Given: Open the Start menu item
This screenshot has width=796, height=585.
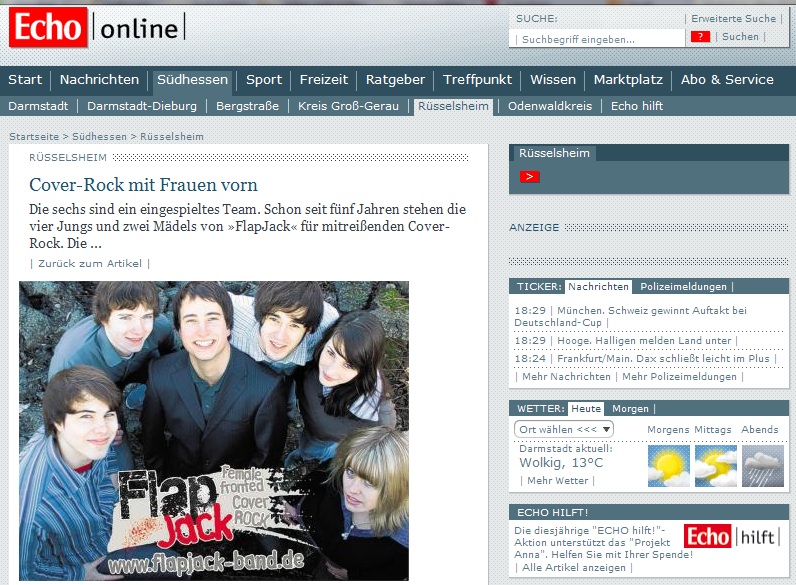Looking at the screenshot, I should pyautogui.click(x=25, y=80).
